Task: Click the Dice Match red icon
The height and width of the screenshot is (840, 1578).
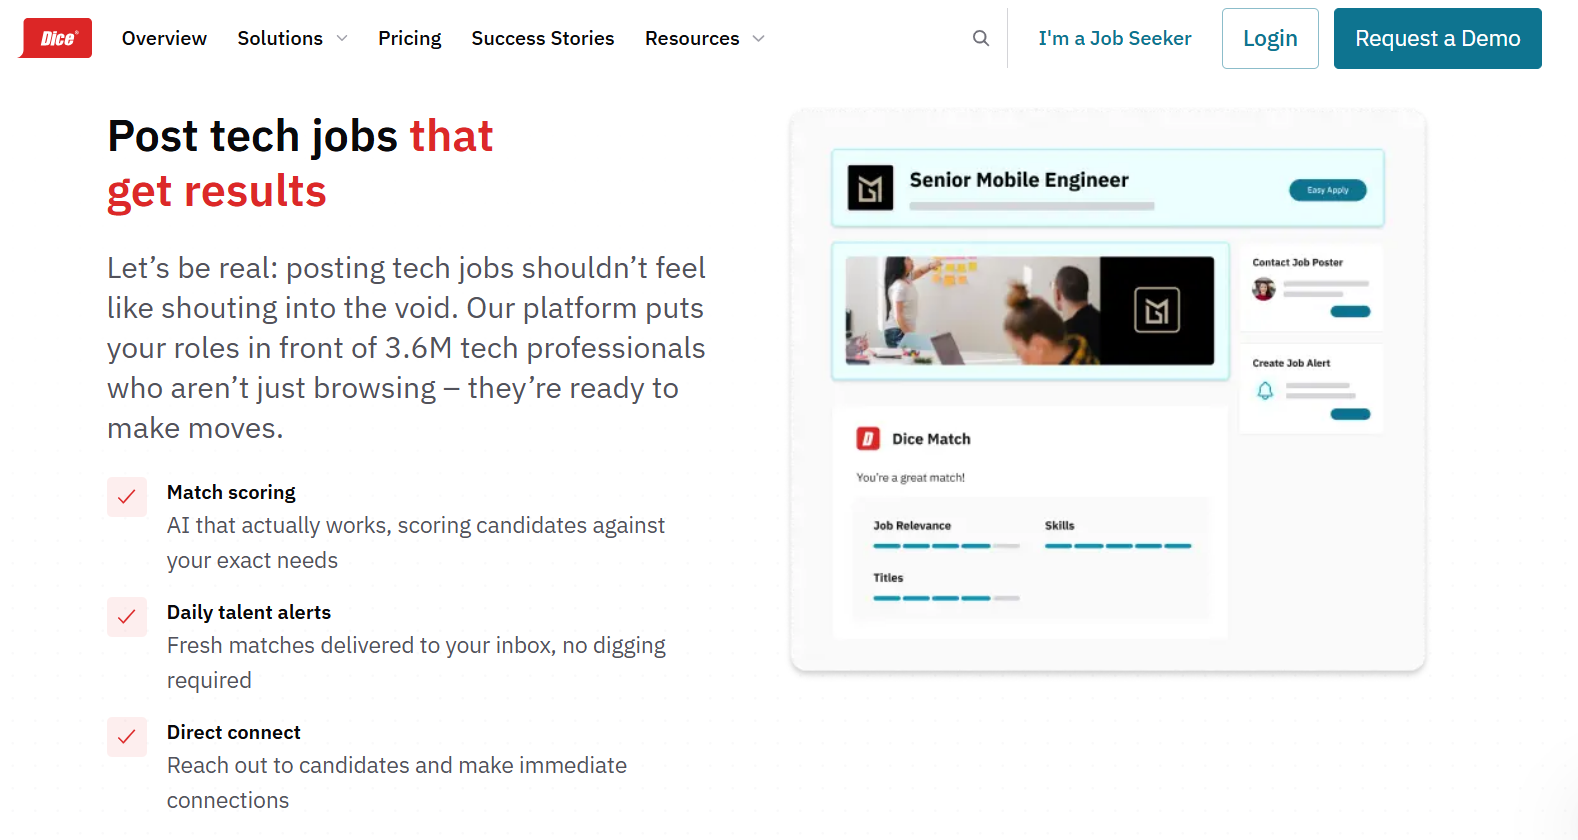Action: [867, 439]
